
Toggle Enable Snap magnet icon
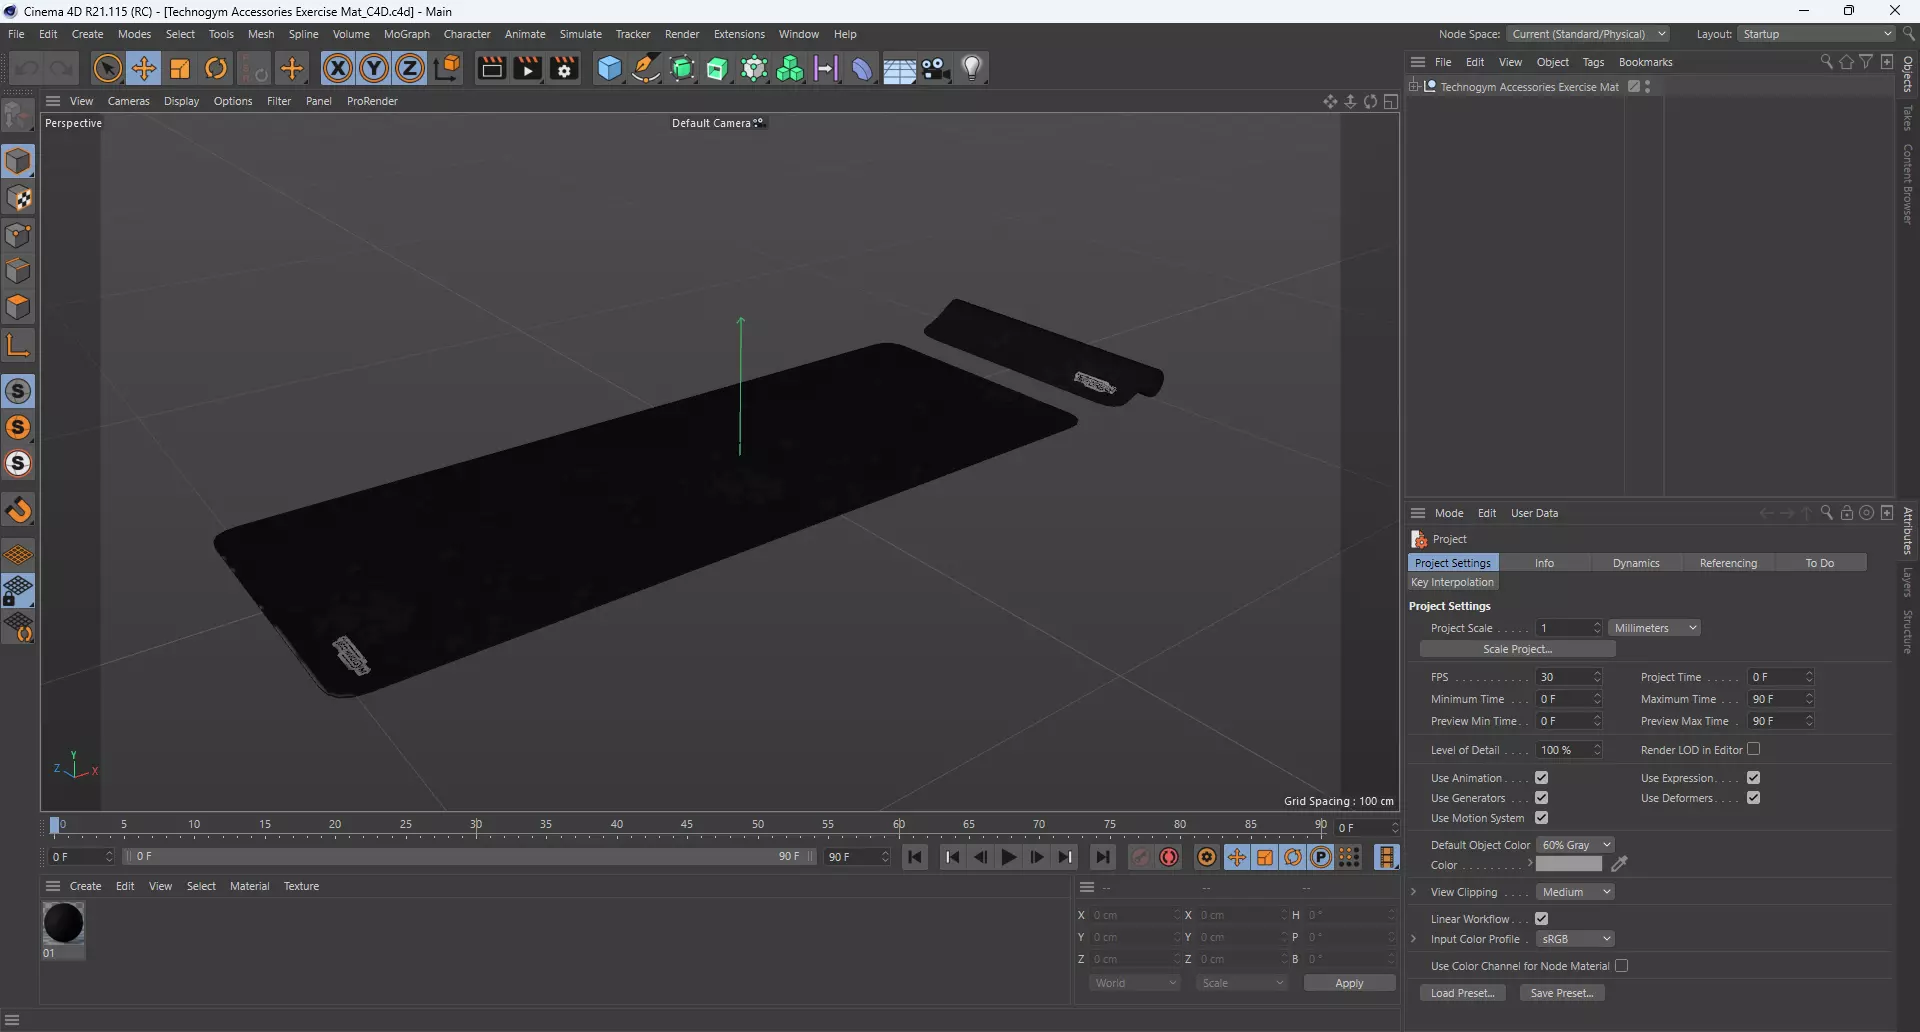[19, 511]
